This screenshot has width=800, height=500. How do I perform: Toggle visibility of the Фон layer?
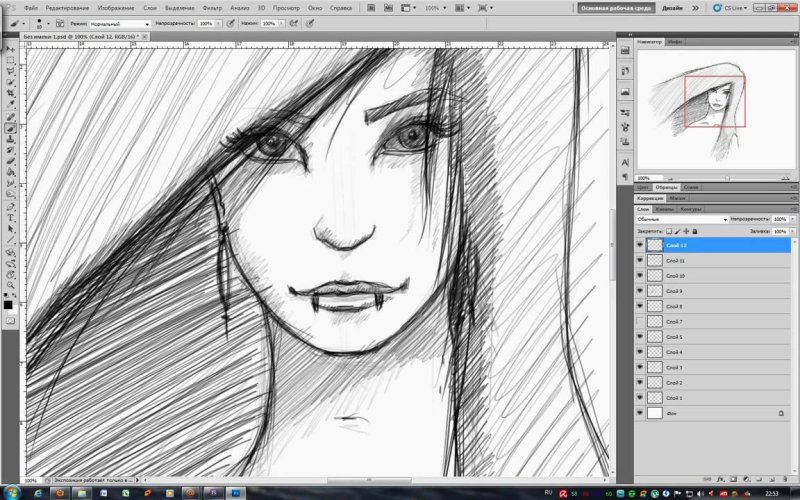point(640,412)
